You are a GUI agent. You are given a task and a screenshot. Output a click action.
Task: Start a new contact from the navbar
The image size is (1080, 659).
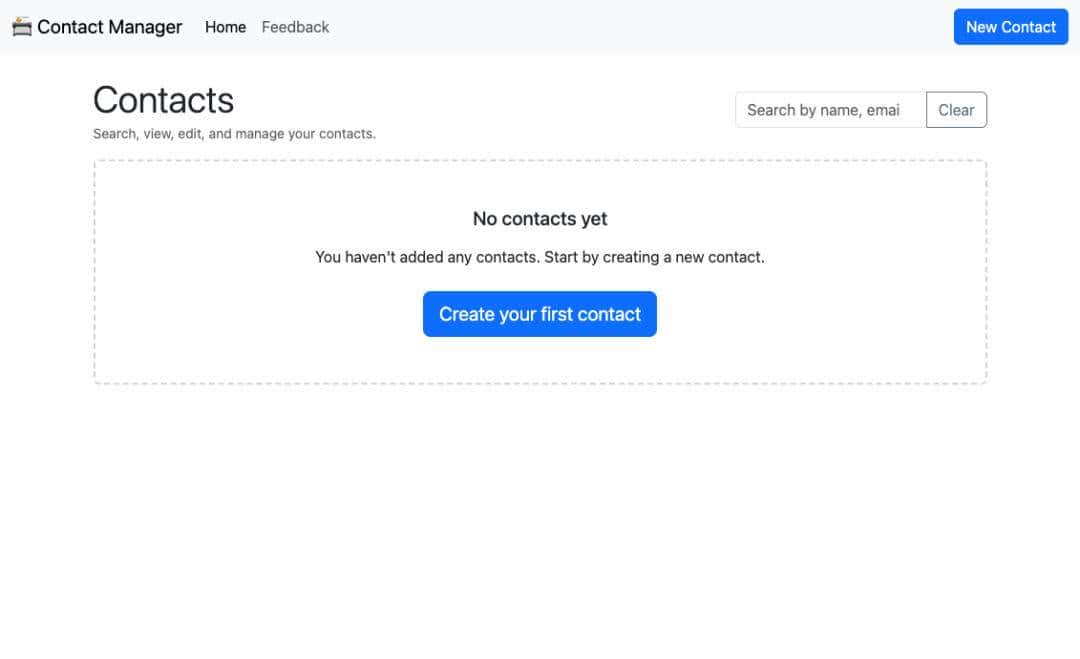pos(1010,27)
